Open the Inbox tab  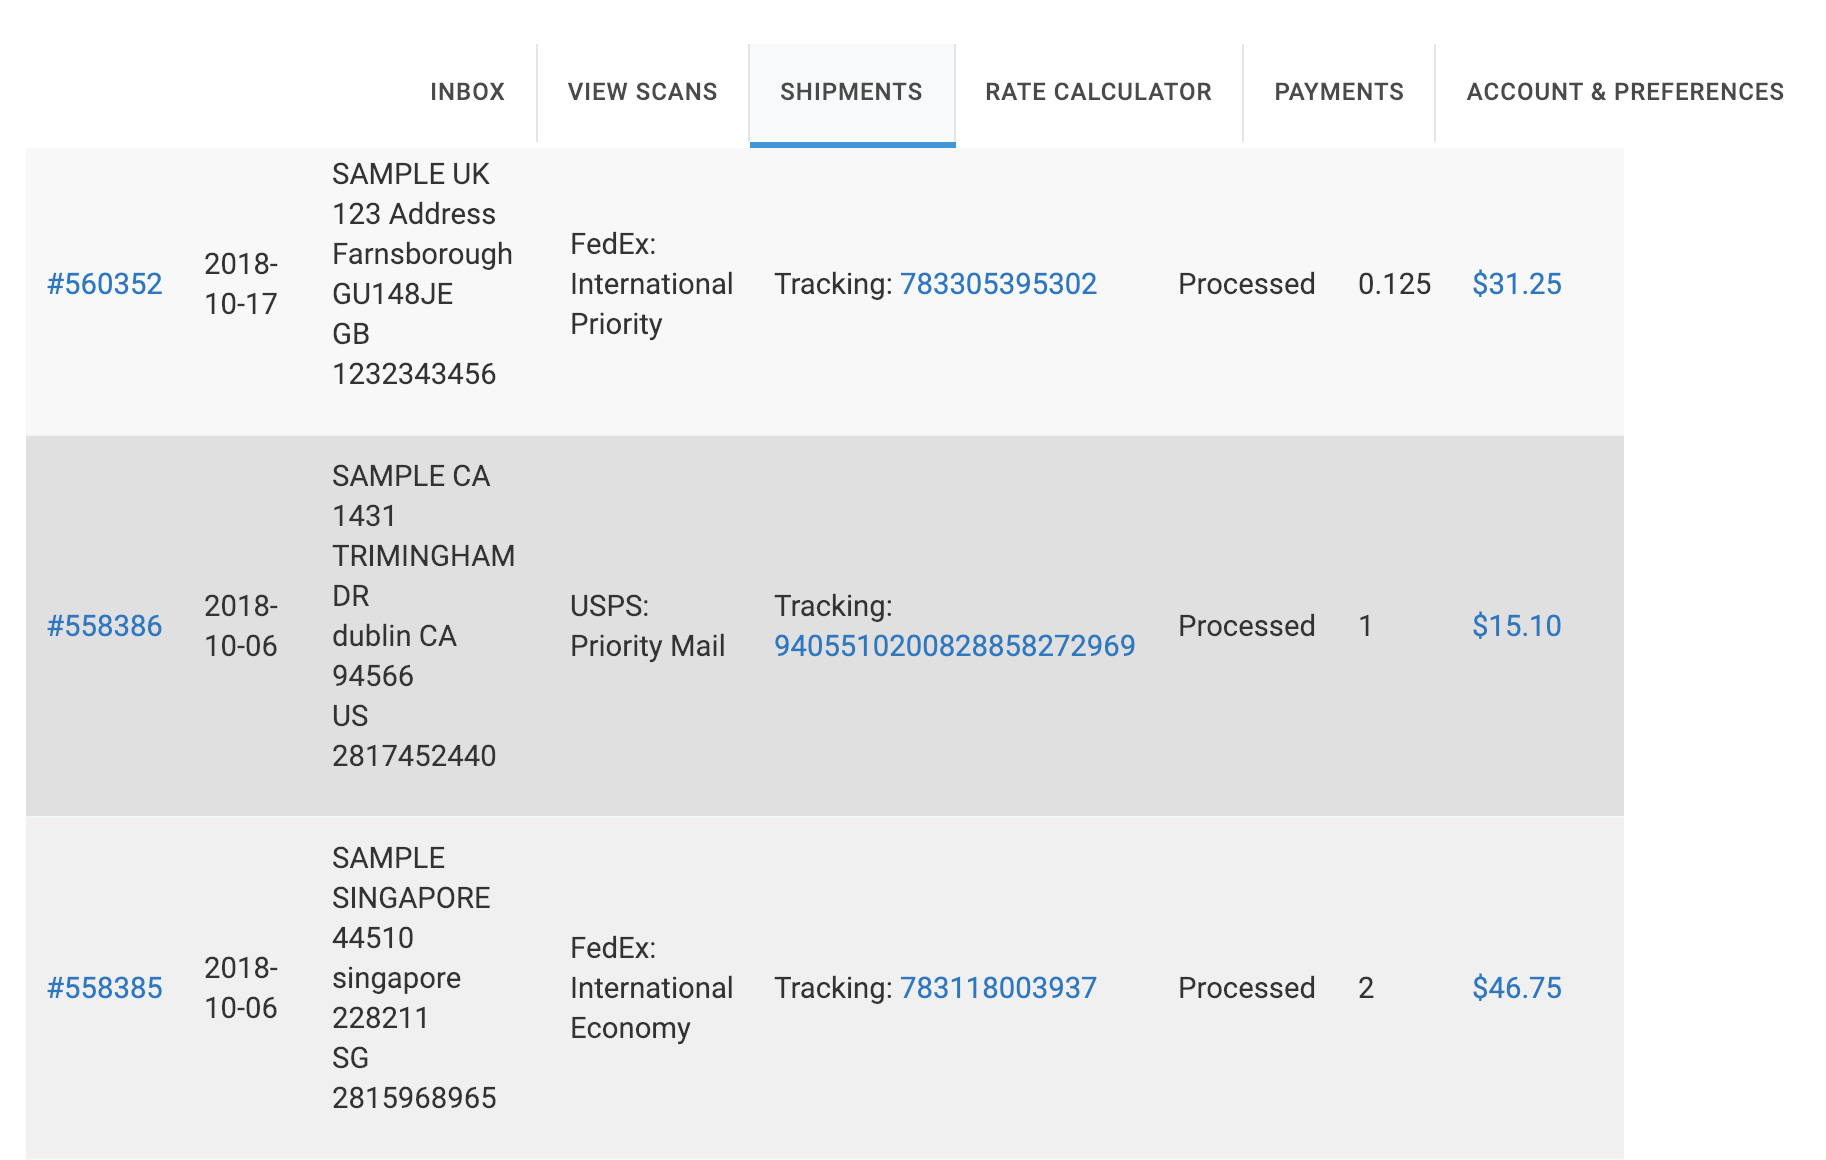click(467, 92)
